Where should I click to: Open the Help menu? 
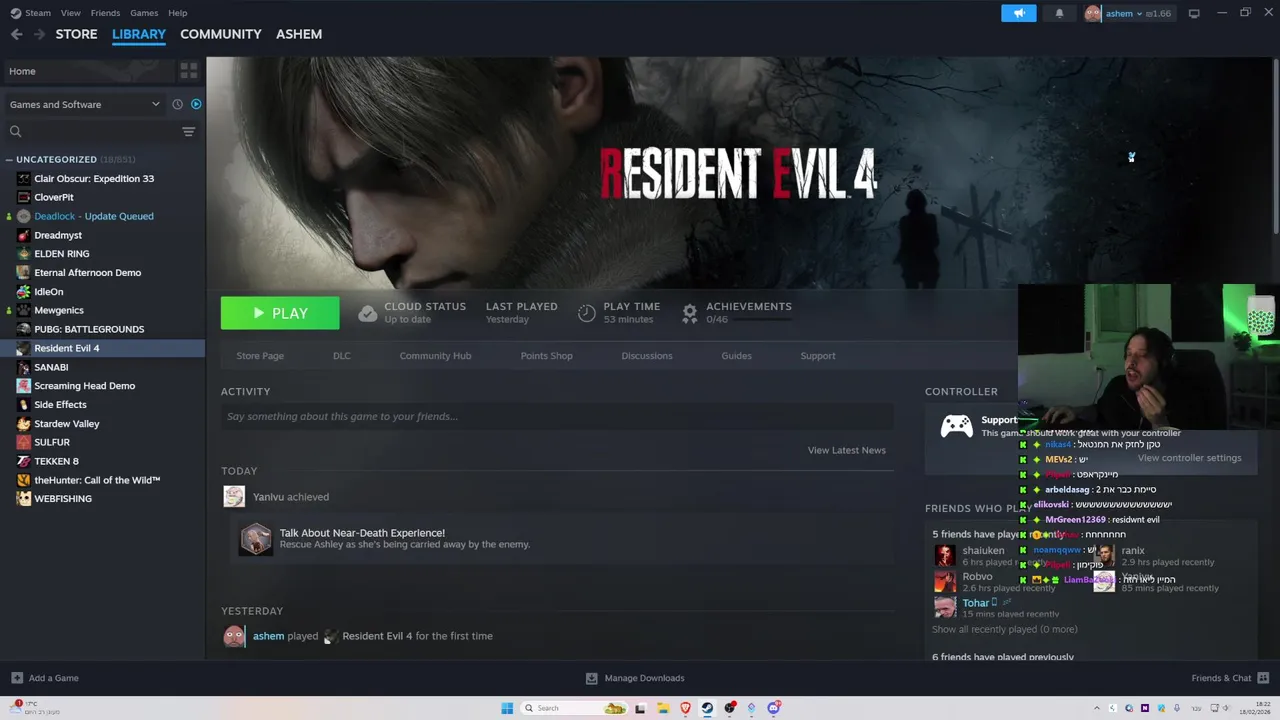178,13
